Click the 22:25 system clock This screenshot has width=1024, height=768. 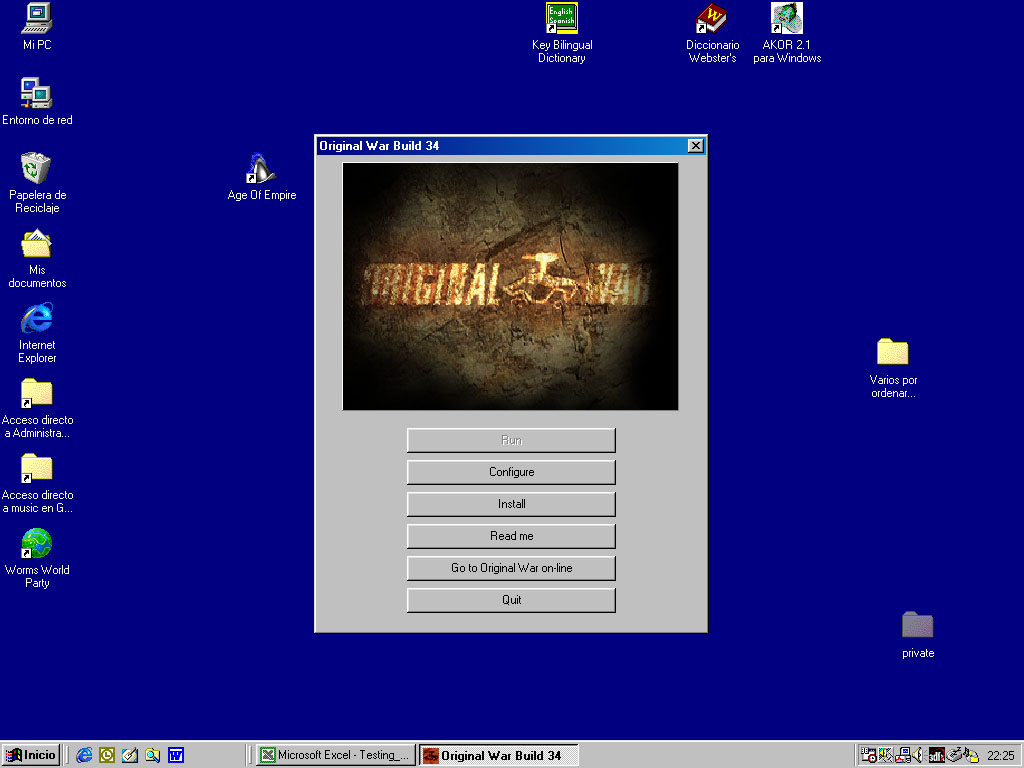point(1000,756)
